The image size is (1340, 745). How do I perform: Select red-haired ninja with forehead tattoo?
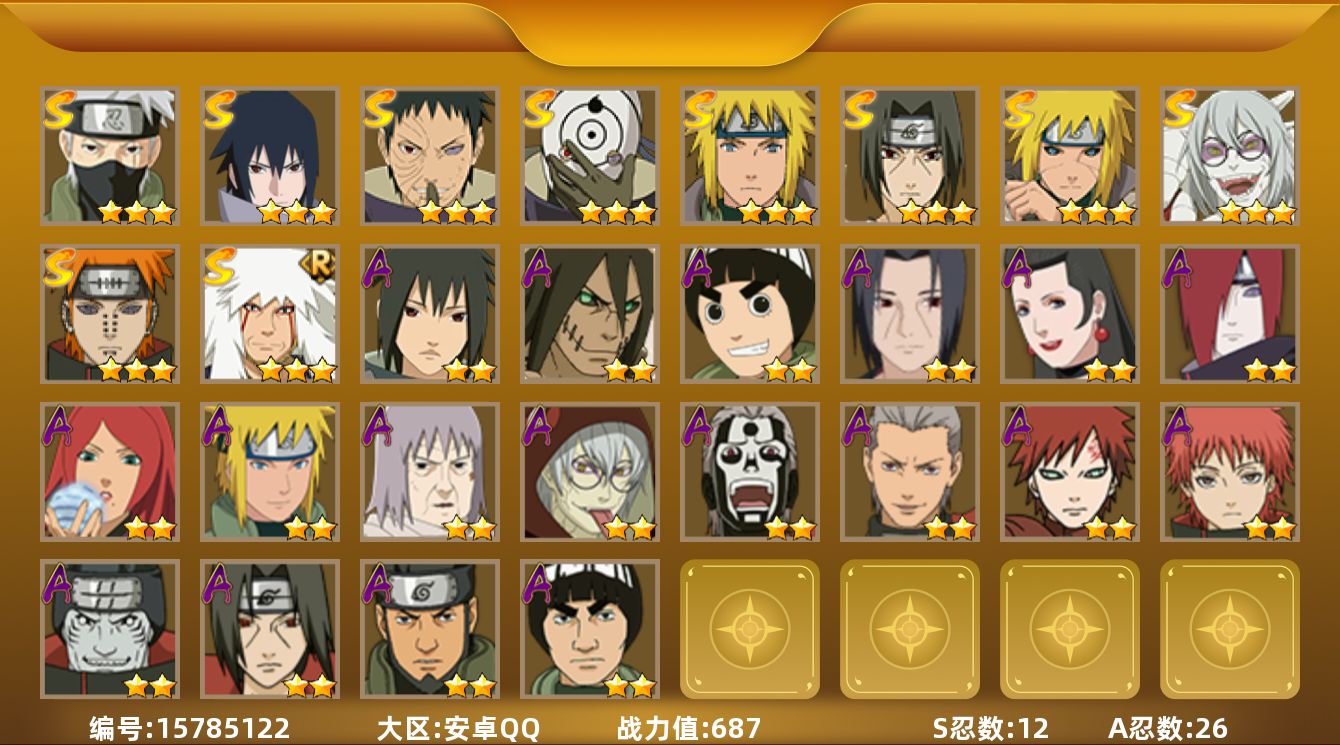(x=1070, y=472)
